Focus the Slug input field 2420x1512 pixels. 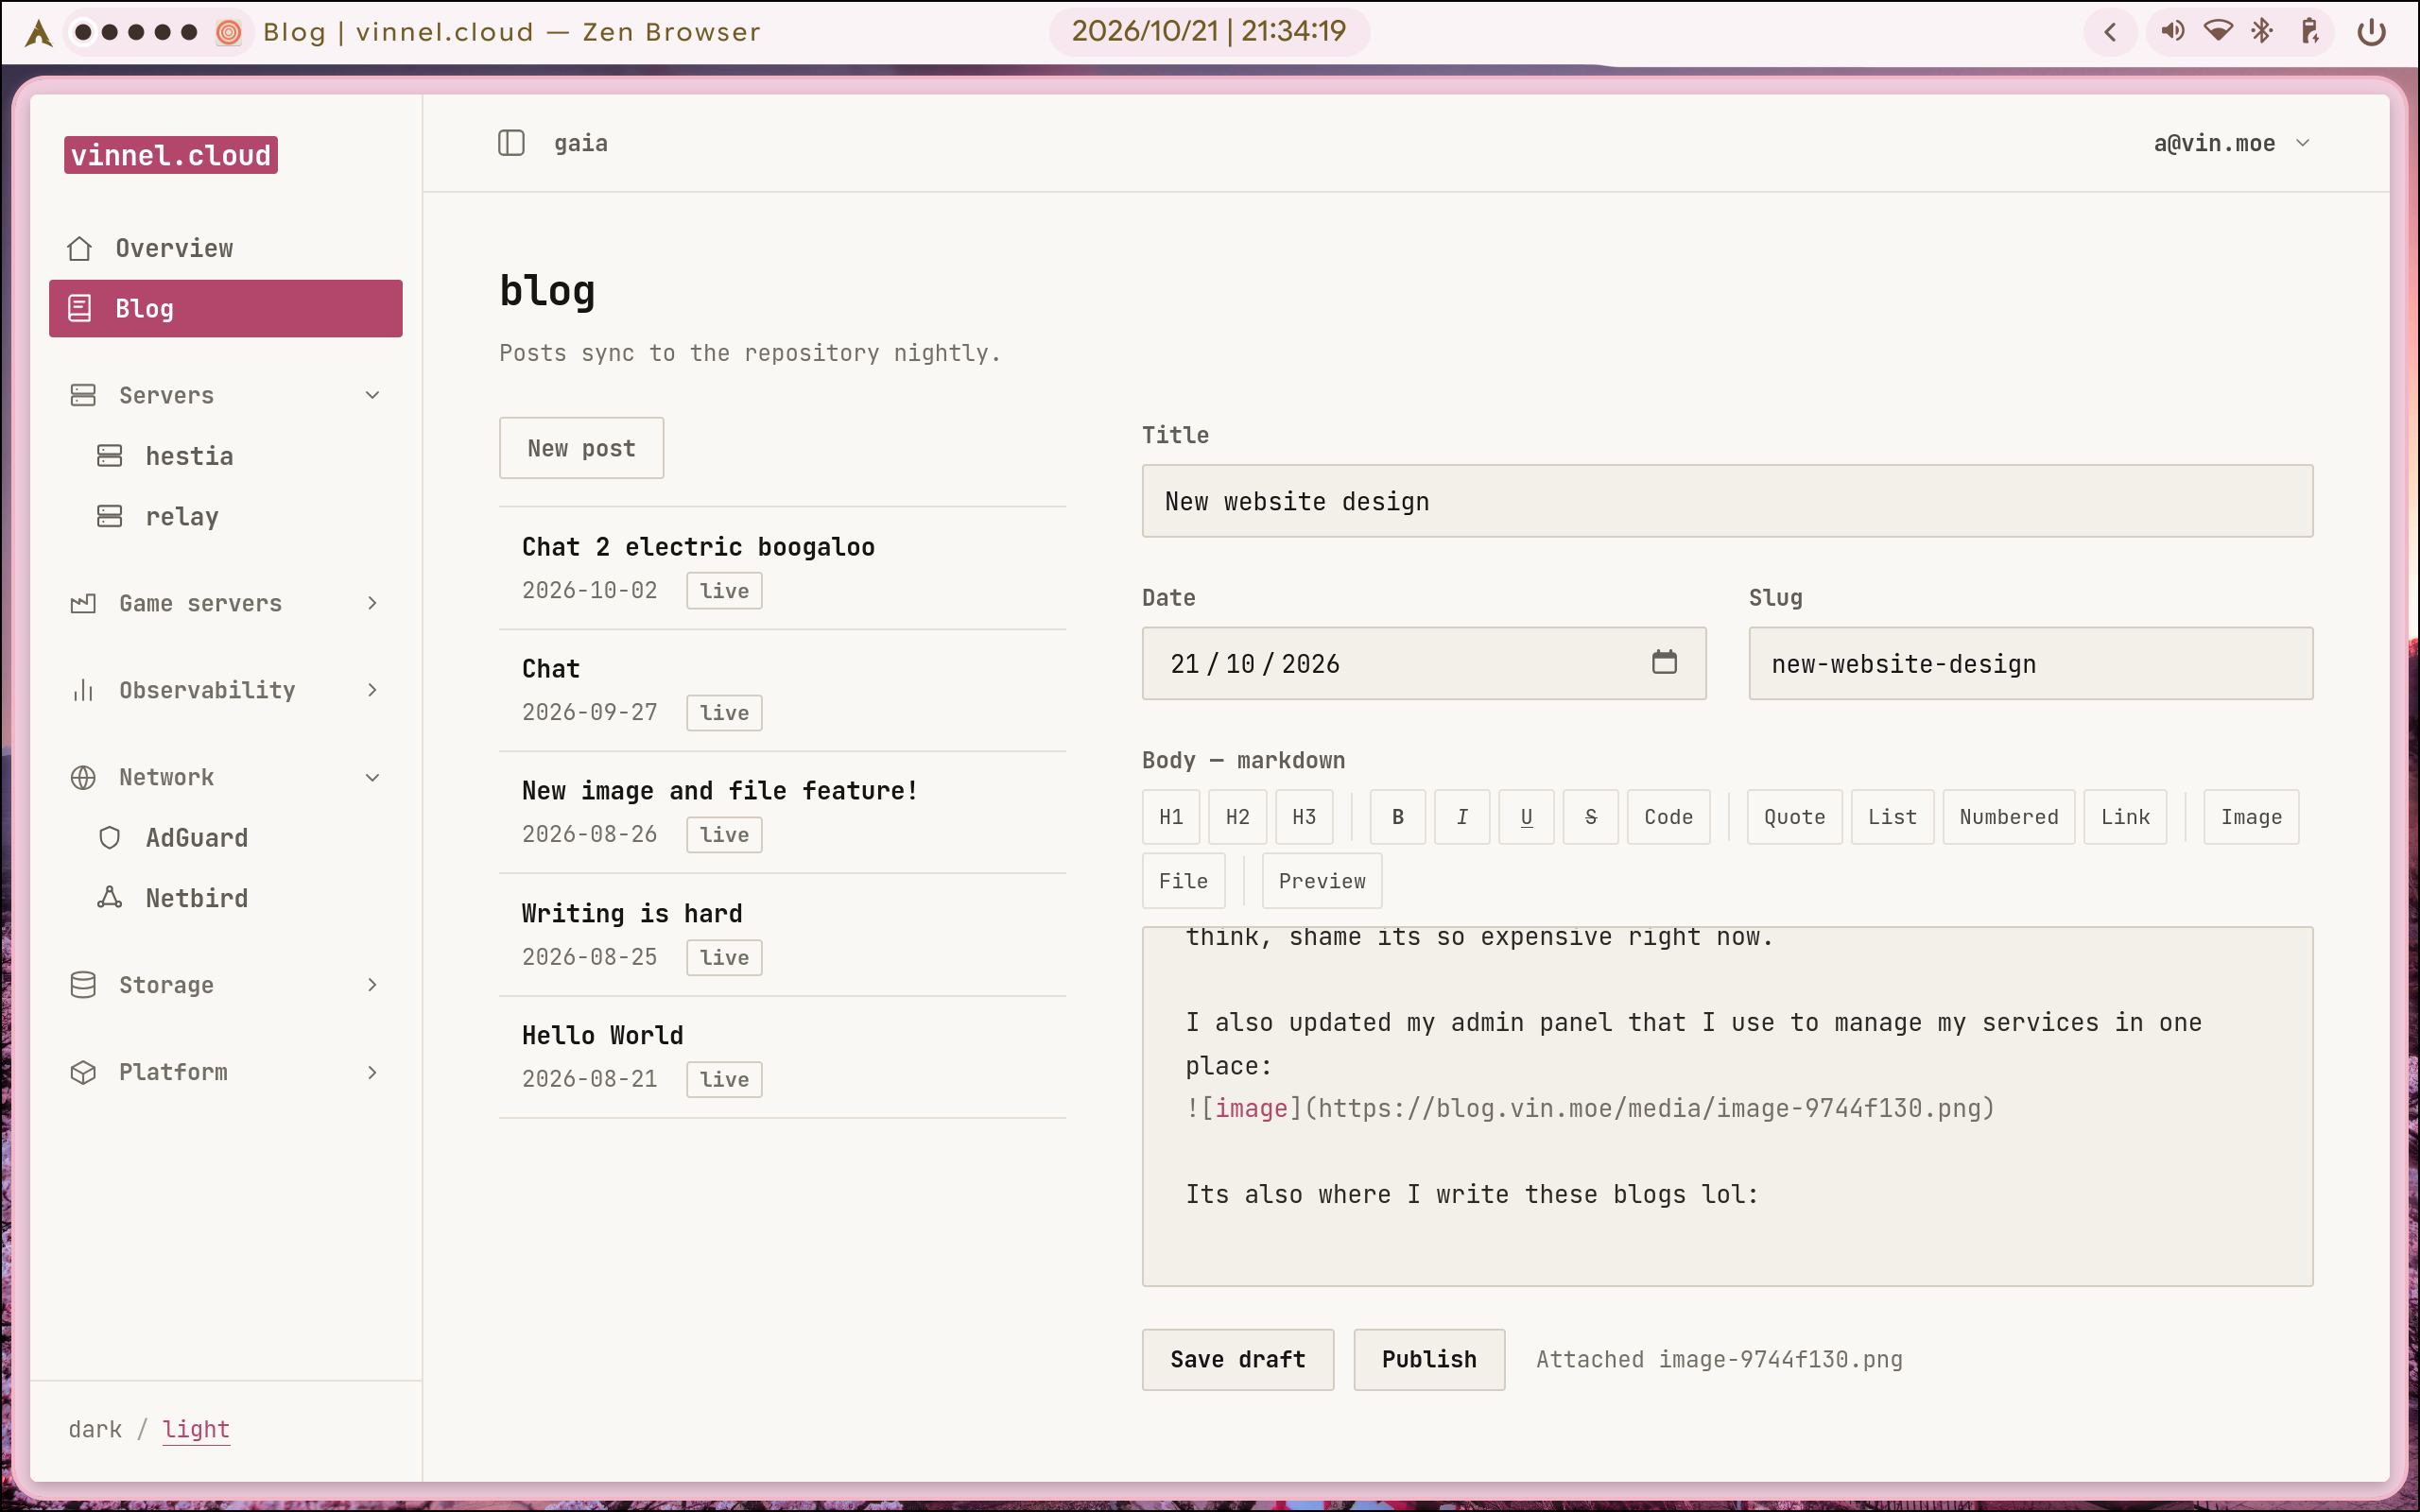coord(2030,663)
